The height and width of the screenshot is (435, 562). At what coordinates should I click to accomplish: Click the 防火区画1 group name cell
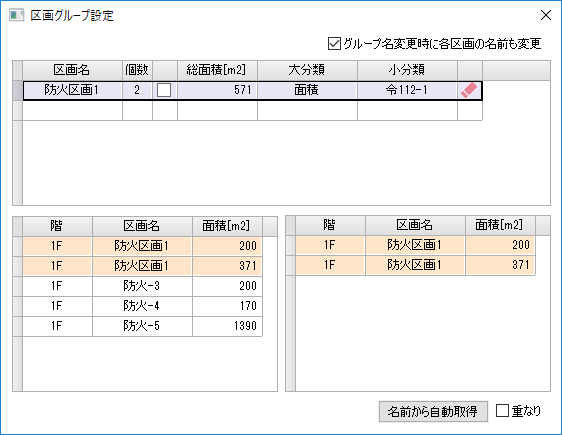coord(72,90)
